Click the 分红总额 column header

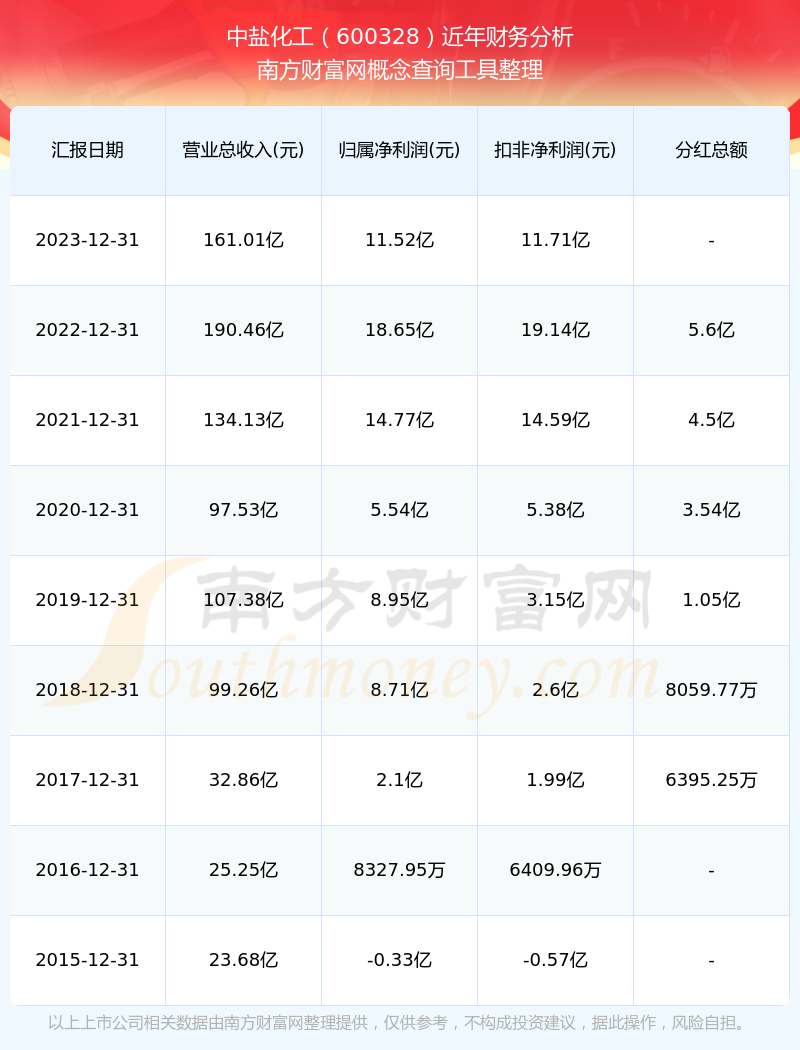(711, 150)
